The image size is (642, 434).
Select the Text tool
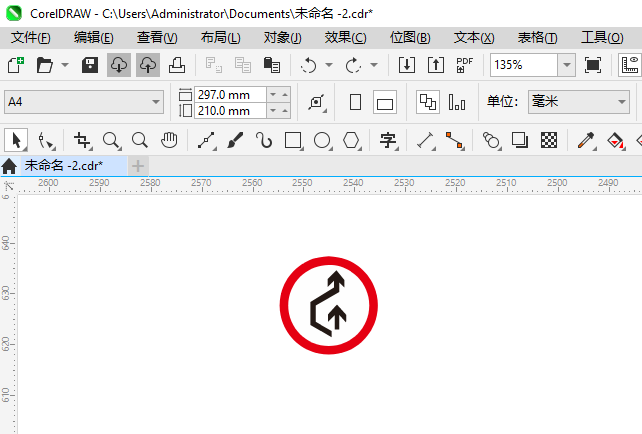[x=388, y=140]
